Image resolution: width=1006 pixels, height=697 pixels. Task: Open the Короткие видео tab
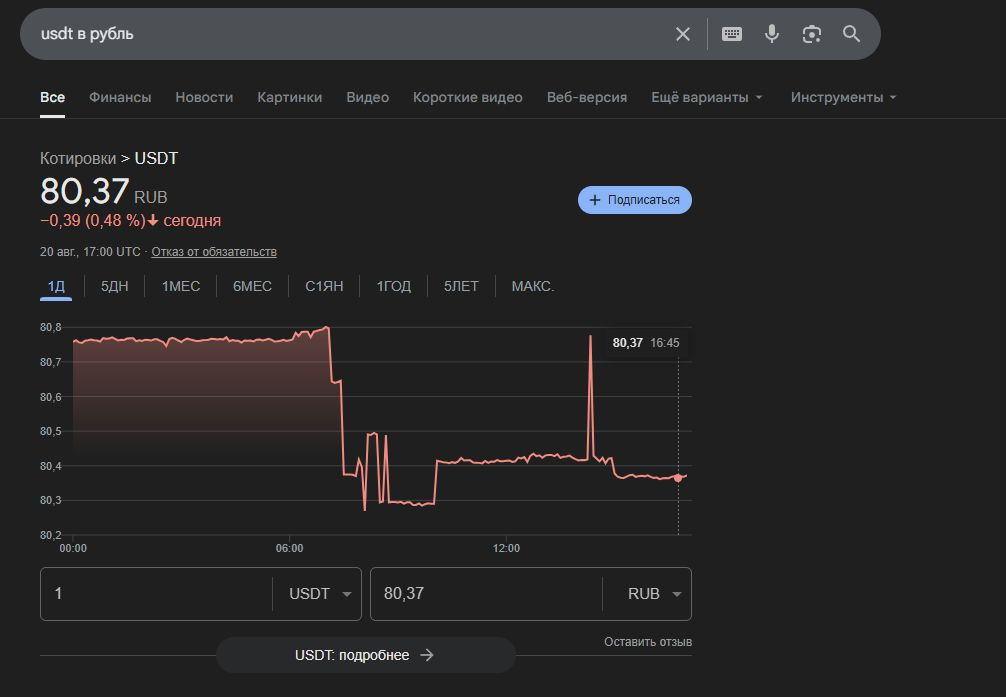468,98
